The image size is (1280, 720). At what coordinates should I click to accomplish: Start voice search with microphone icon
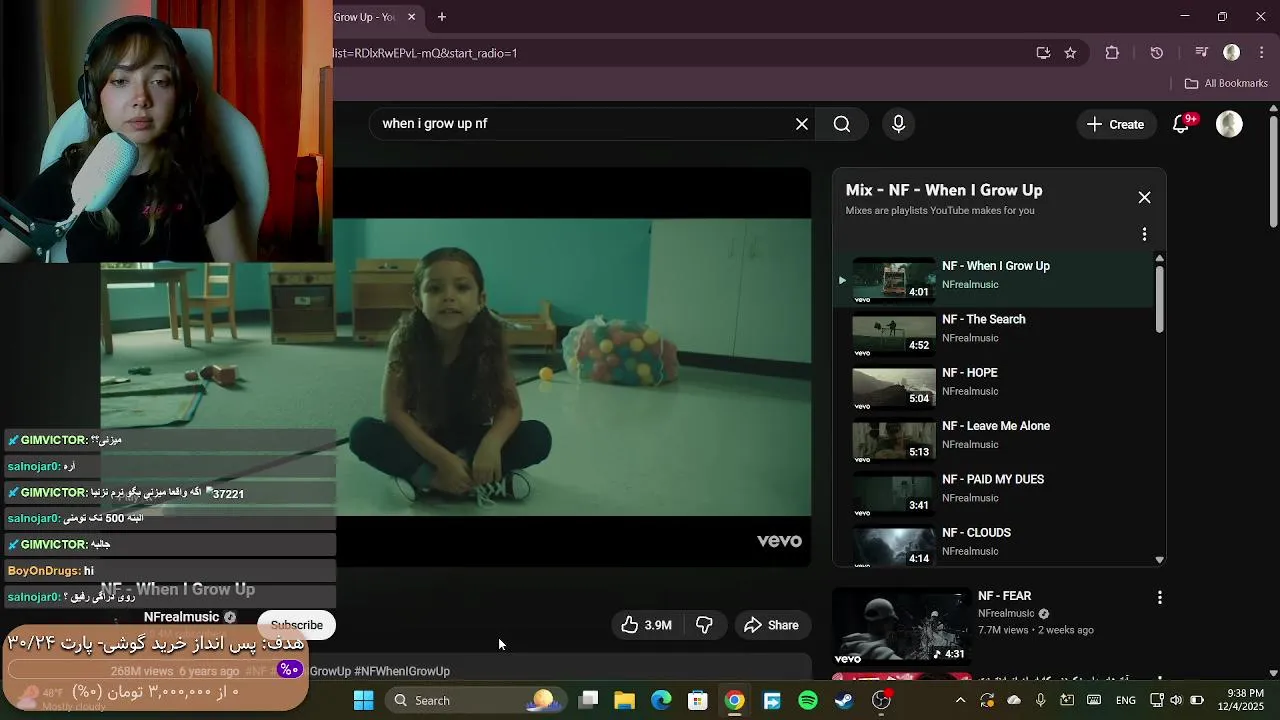click(898, 124)
